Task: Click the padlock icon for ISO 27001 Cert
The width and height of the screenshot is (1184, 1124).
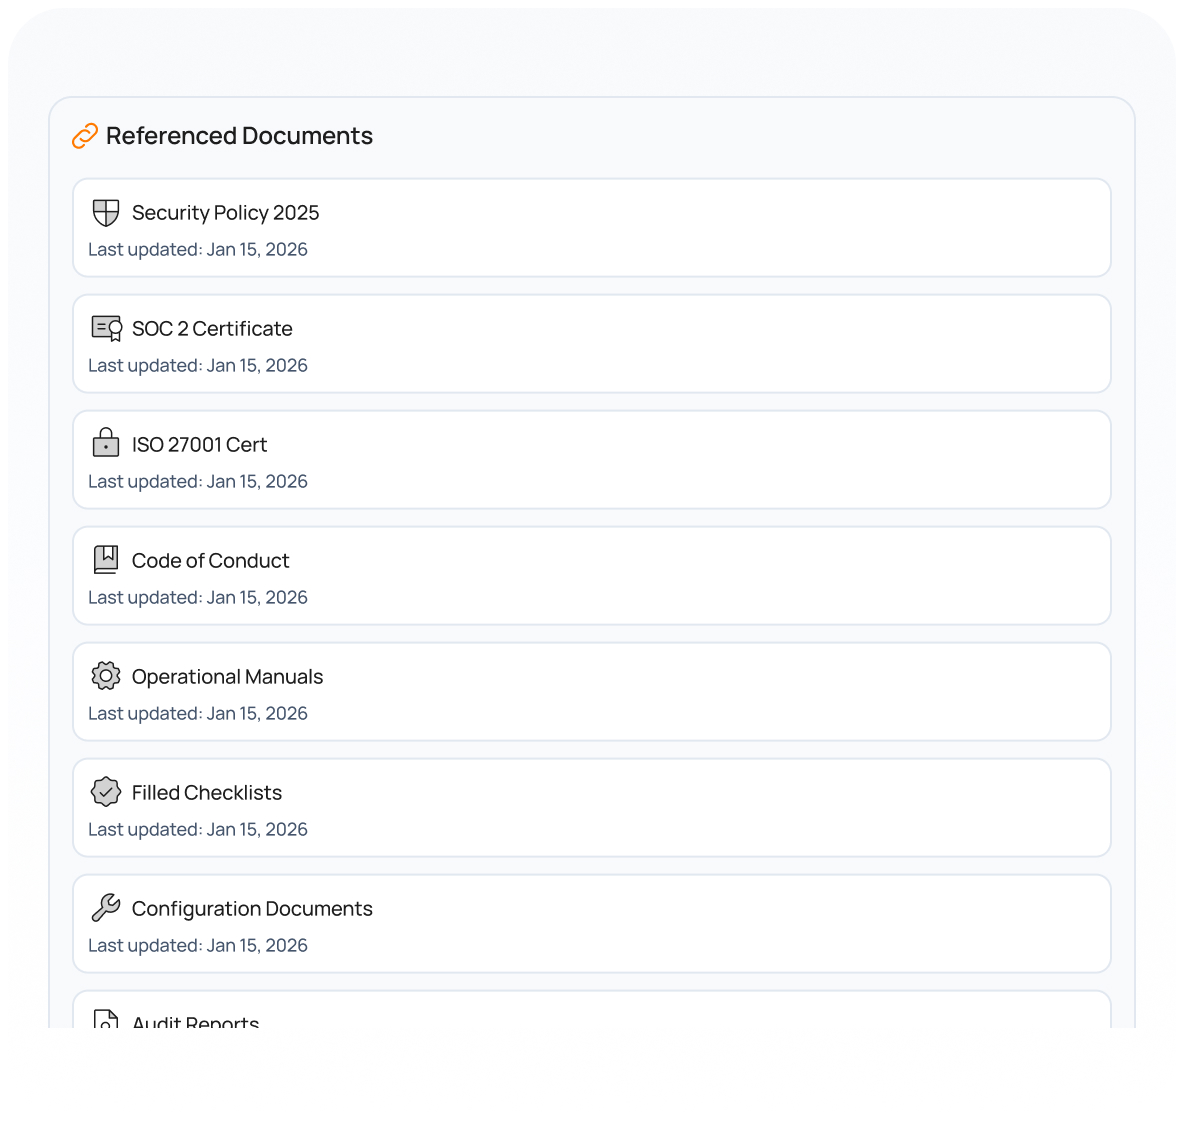Action: (x=106, y=443)
